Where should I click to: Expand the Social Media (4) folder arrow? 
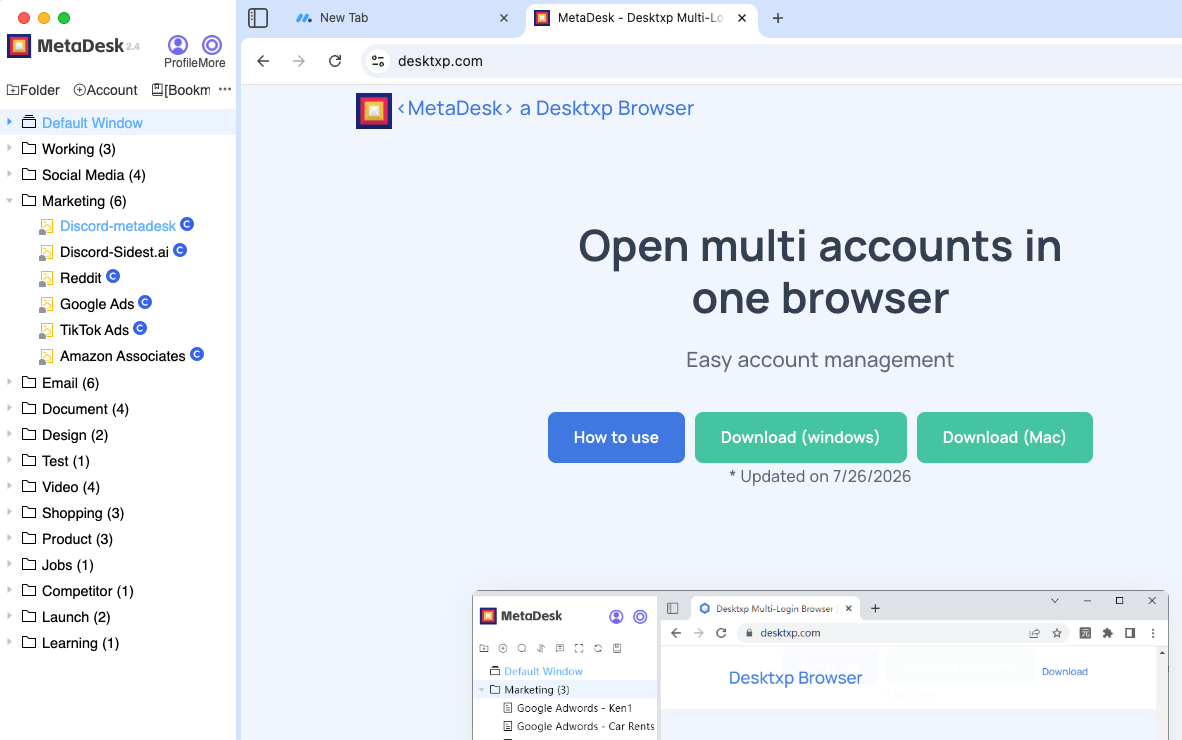pyautogui.click(x=10, y=174)
